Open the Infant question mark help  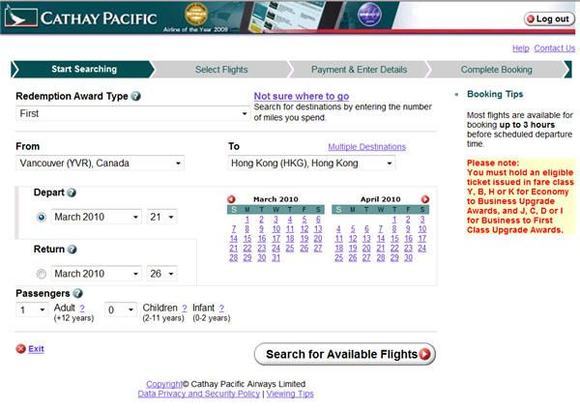pos(221,308)
